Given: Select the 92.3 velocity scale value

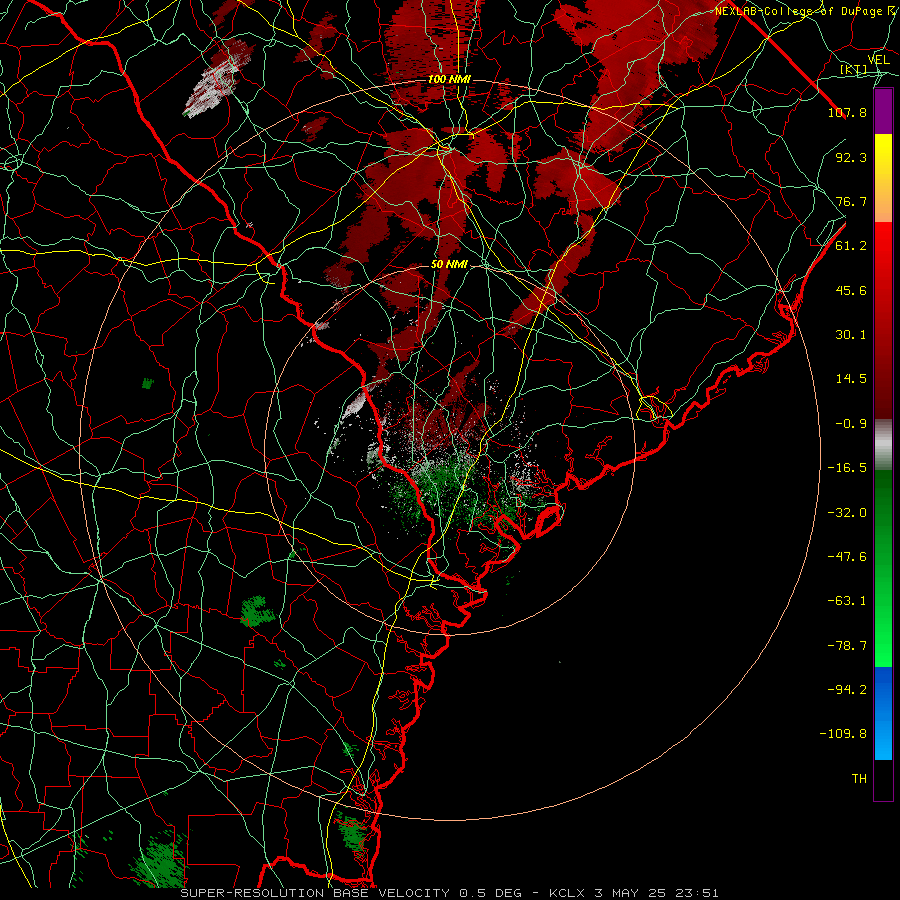Looking at the screenshot, I should pyautogui.click(x=851, y=157).
